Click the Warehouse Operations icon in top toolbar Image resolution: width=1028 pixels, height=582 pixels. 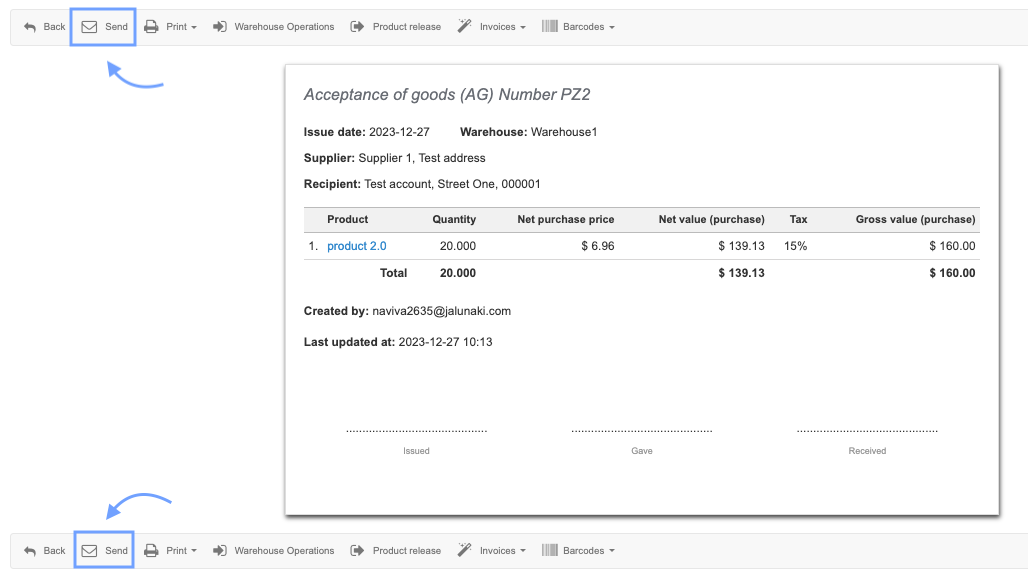(x=220, y=27)
